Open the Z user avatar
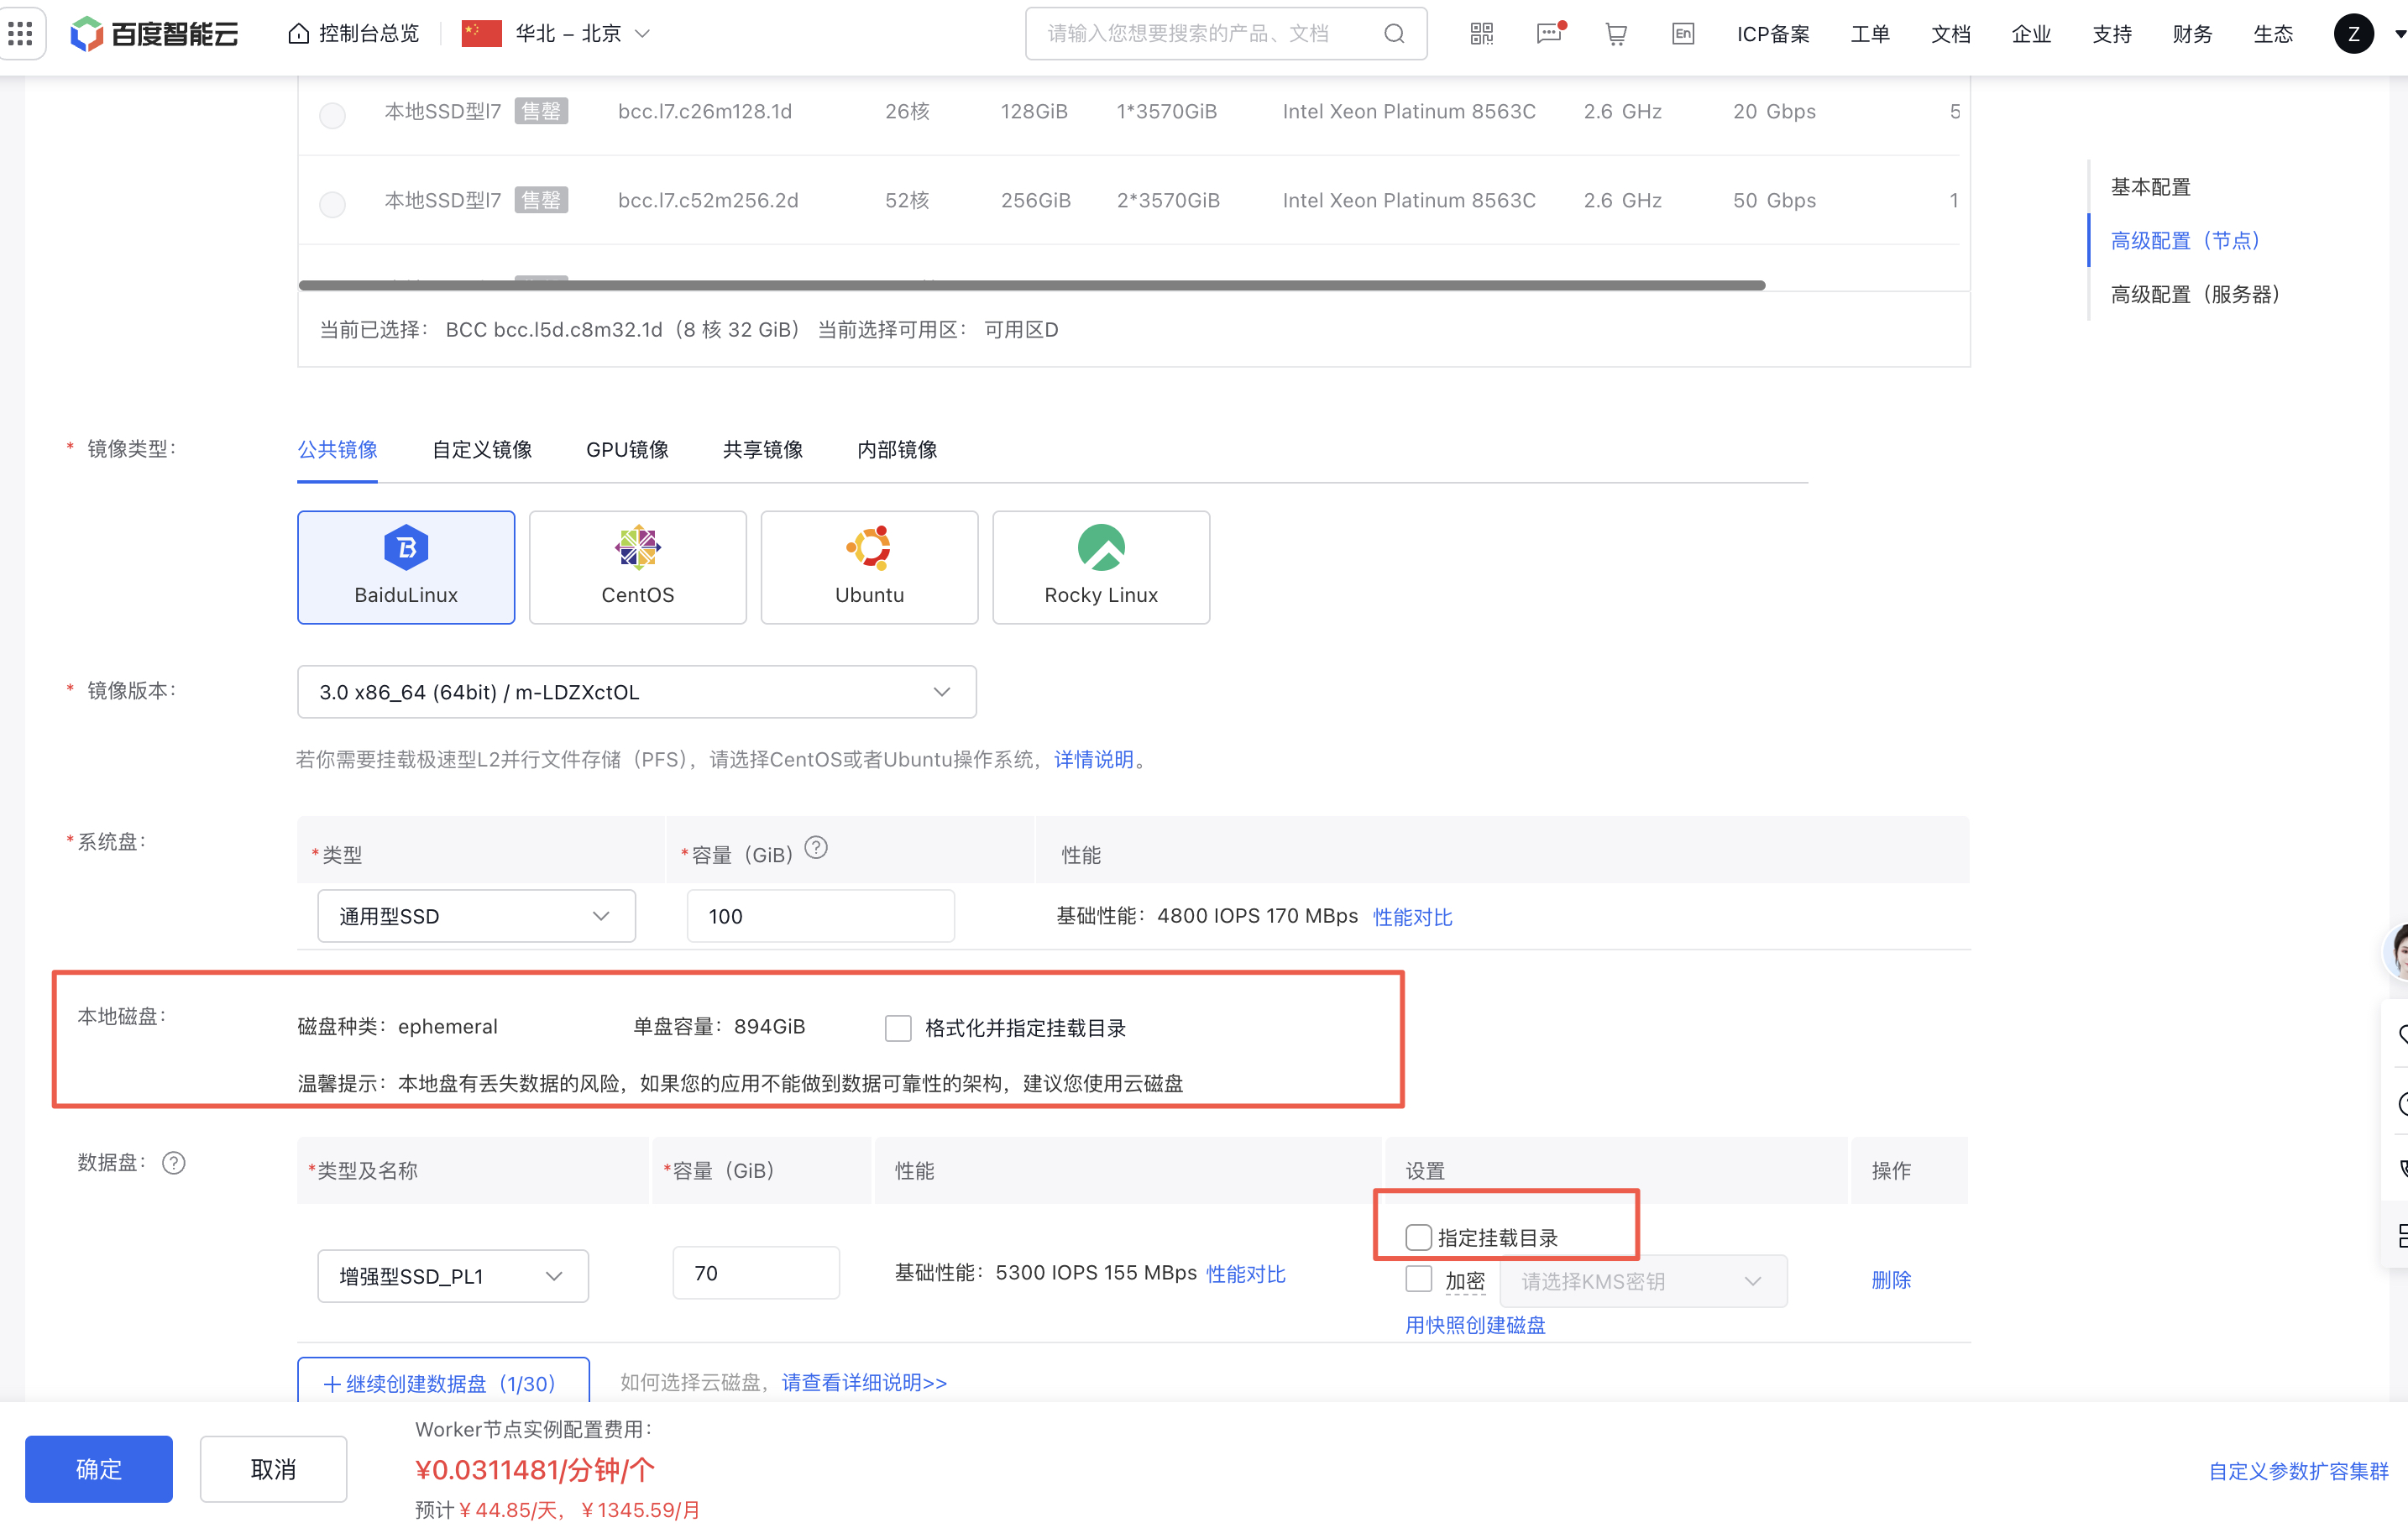Image resolution: width=2408 pixels, height=1528 pixels. 2353,33
